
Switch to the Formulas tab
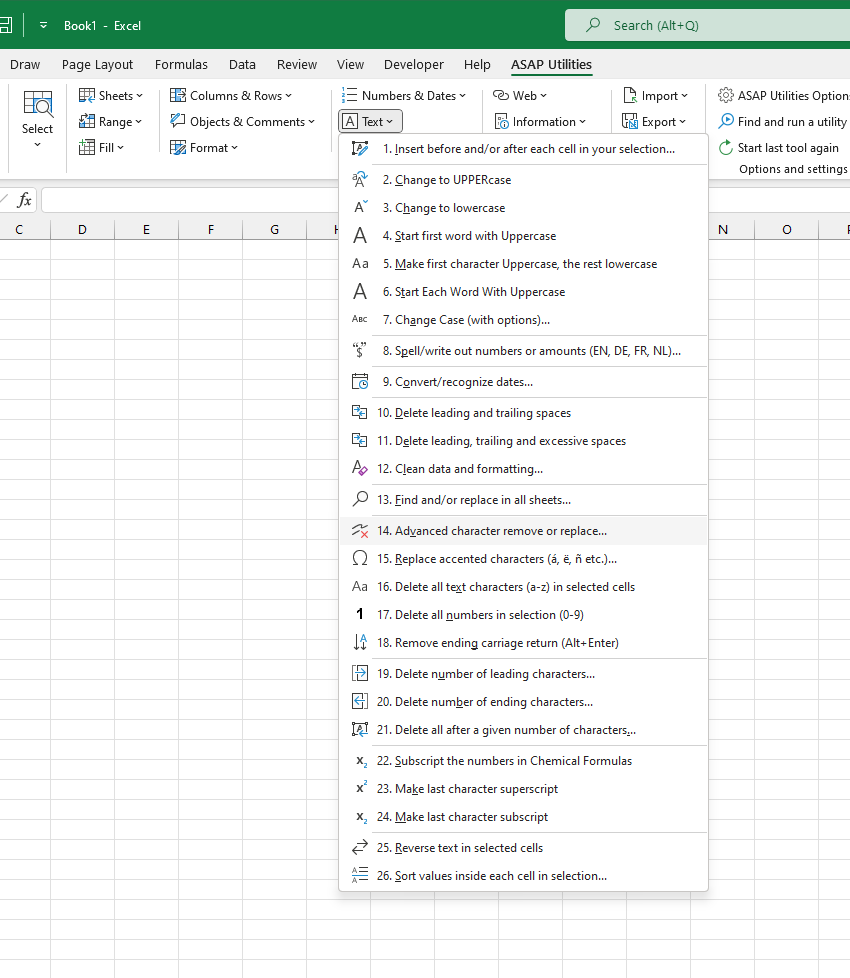tap(181, 64)
